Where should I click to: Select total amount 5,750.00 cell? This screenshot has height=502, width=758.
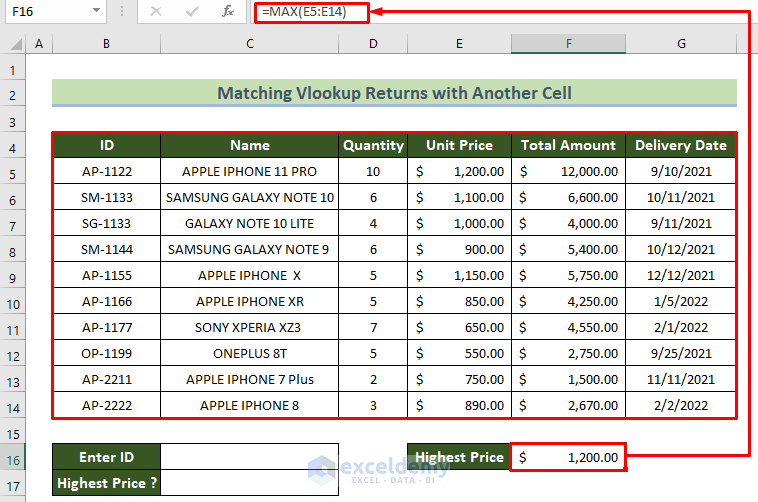pos(568,276)
